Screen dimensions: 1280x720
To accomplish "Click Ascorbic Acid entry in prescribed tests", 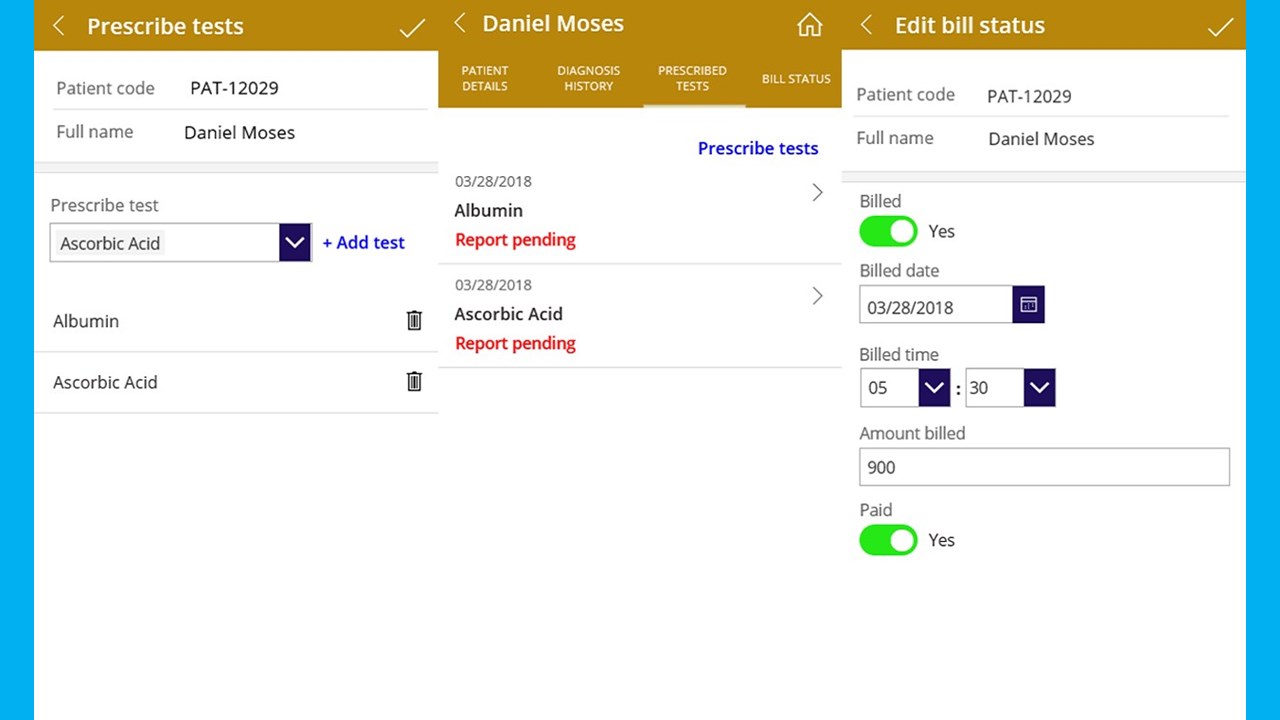I will click(x=640, y=316).
